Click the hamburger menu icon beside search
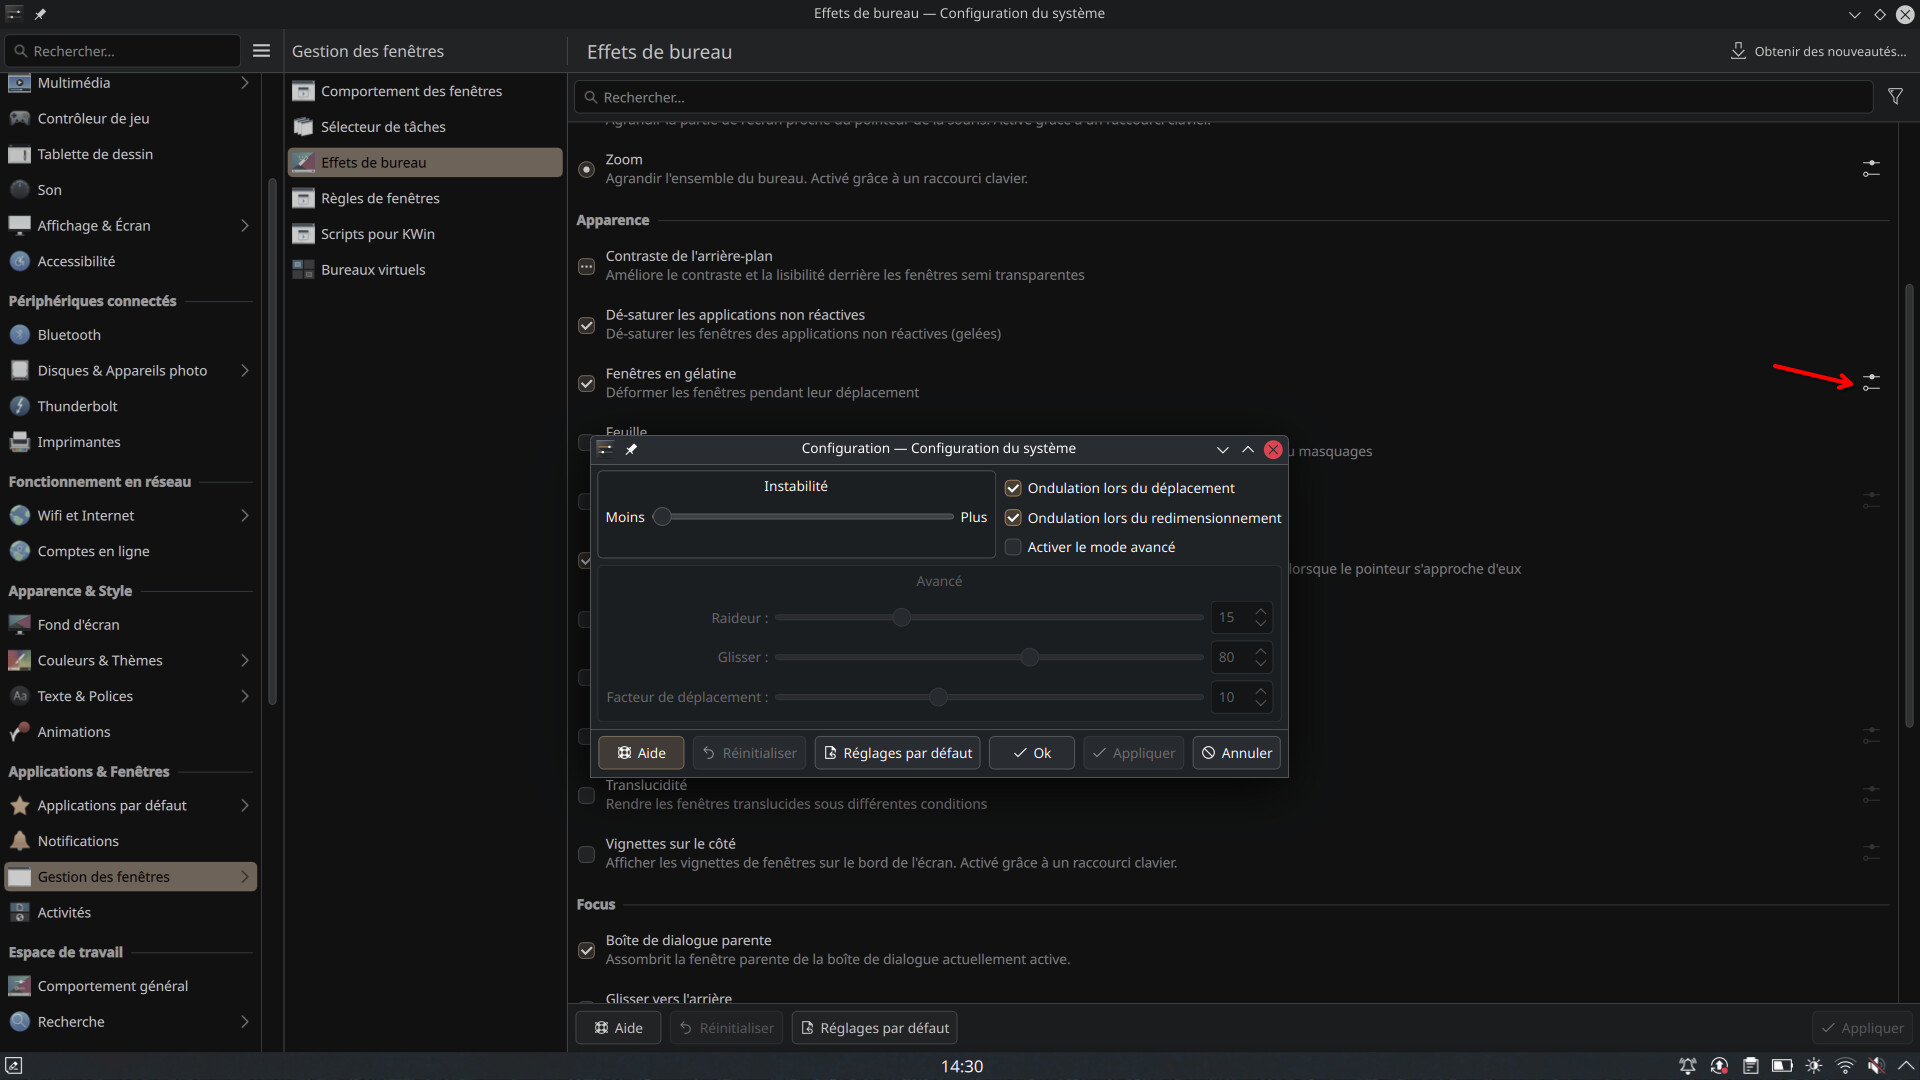This screenshot has height=1080, width=1920. (261, 51)
